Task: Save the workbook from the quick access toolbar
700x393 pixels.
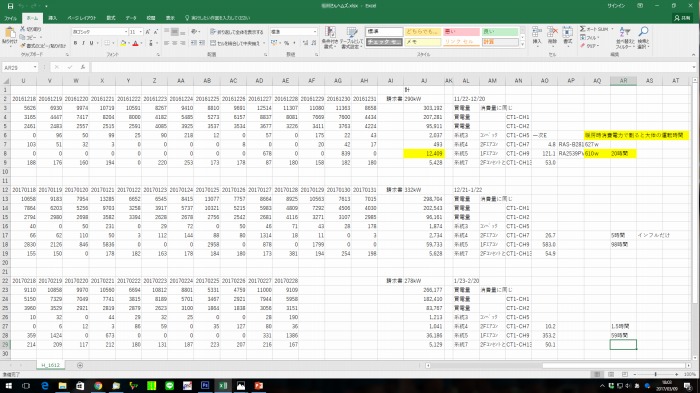Action: [10, 6]
